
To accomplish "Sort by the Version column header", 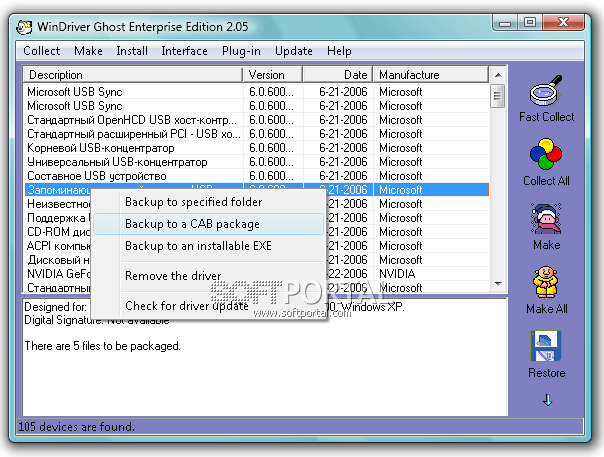I will (x=273, y=74).
